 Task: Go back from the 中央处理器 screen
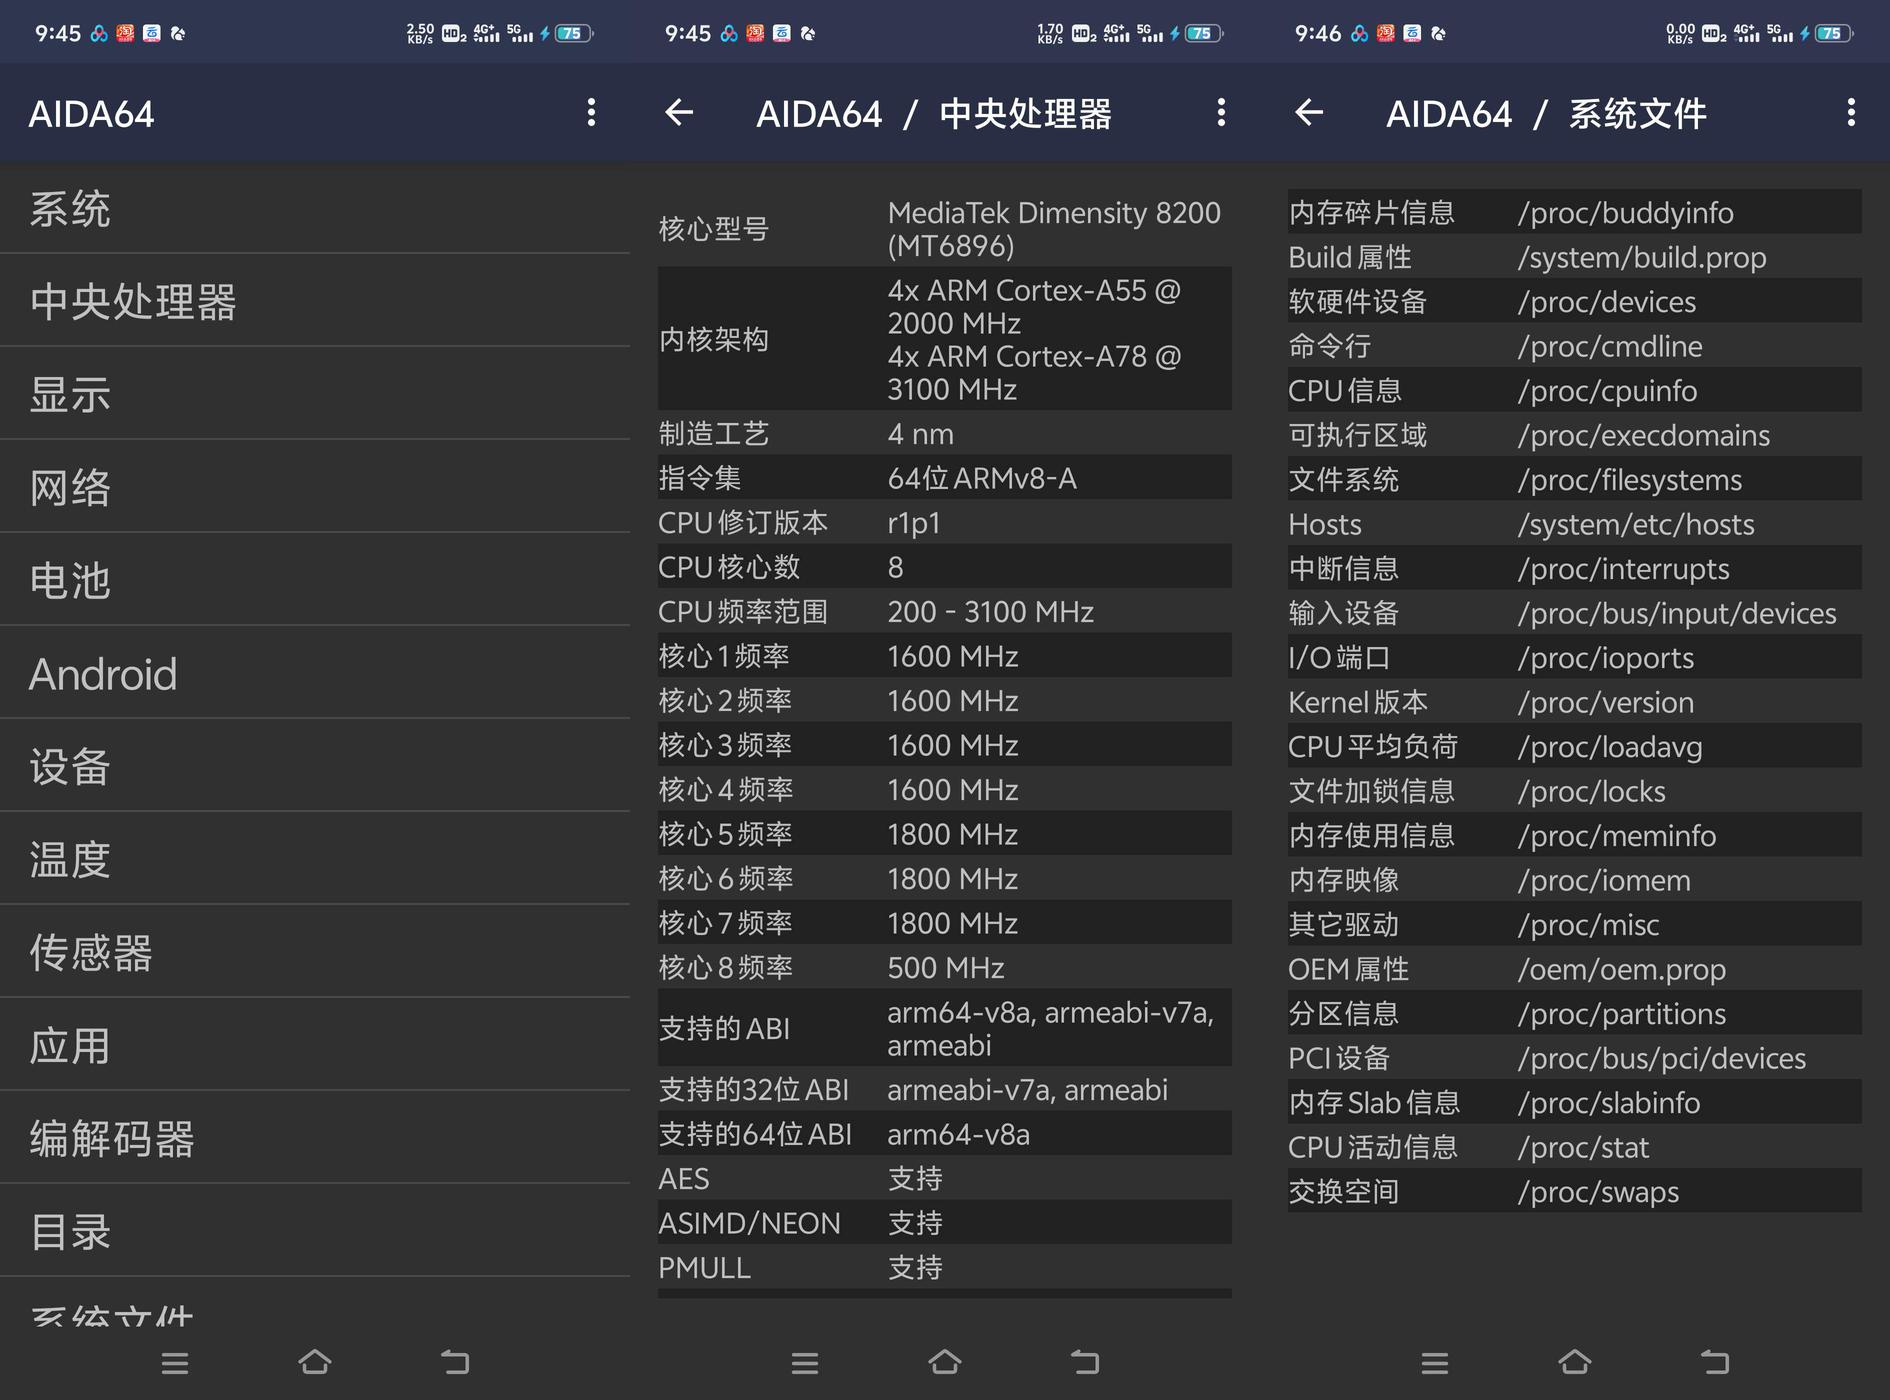pos(679,113)
